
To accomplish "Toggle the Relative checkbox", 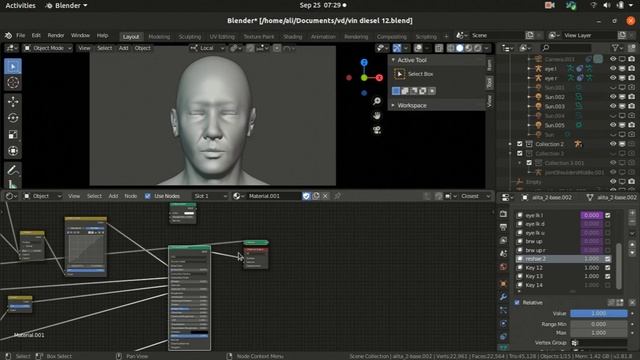I will (x=517, y=302).
